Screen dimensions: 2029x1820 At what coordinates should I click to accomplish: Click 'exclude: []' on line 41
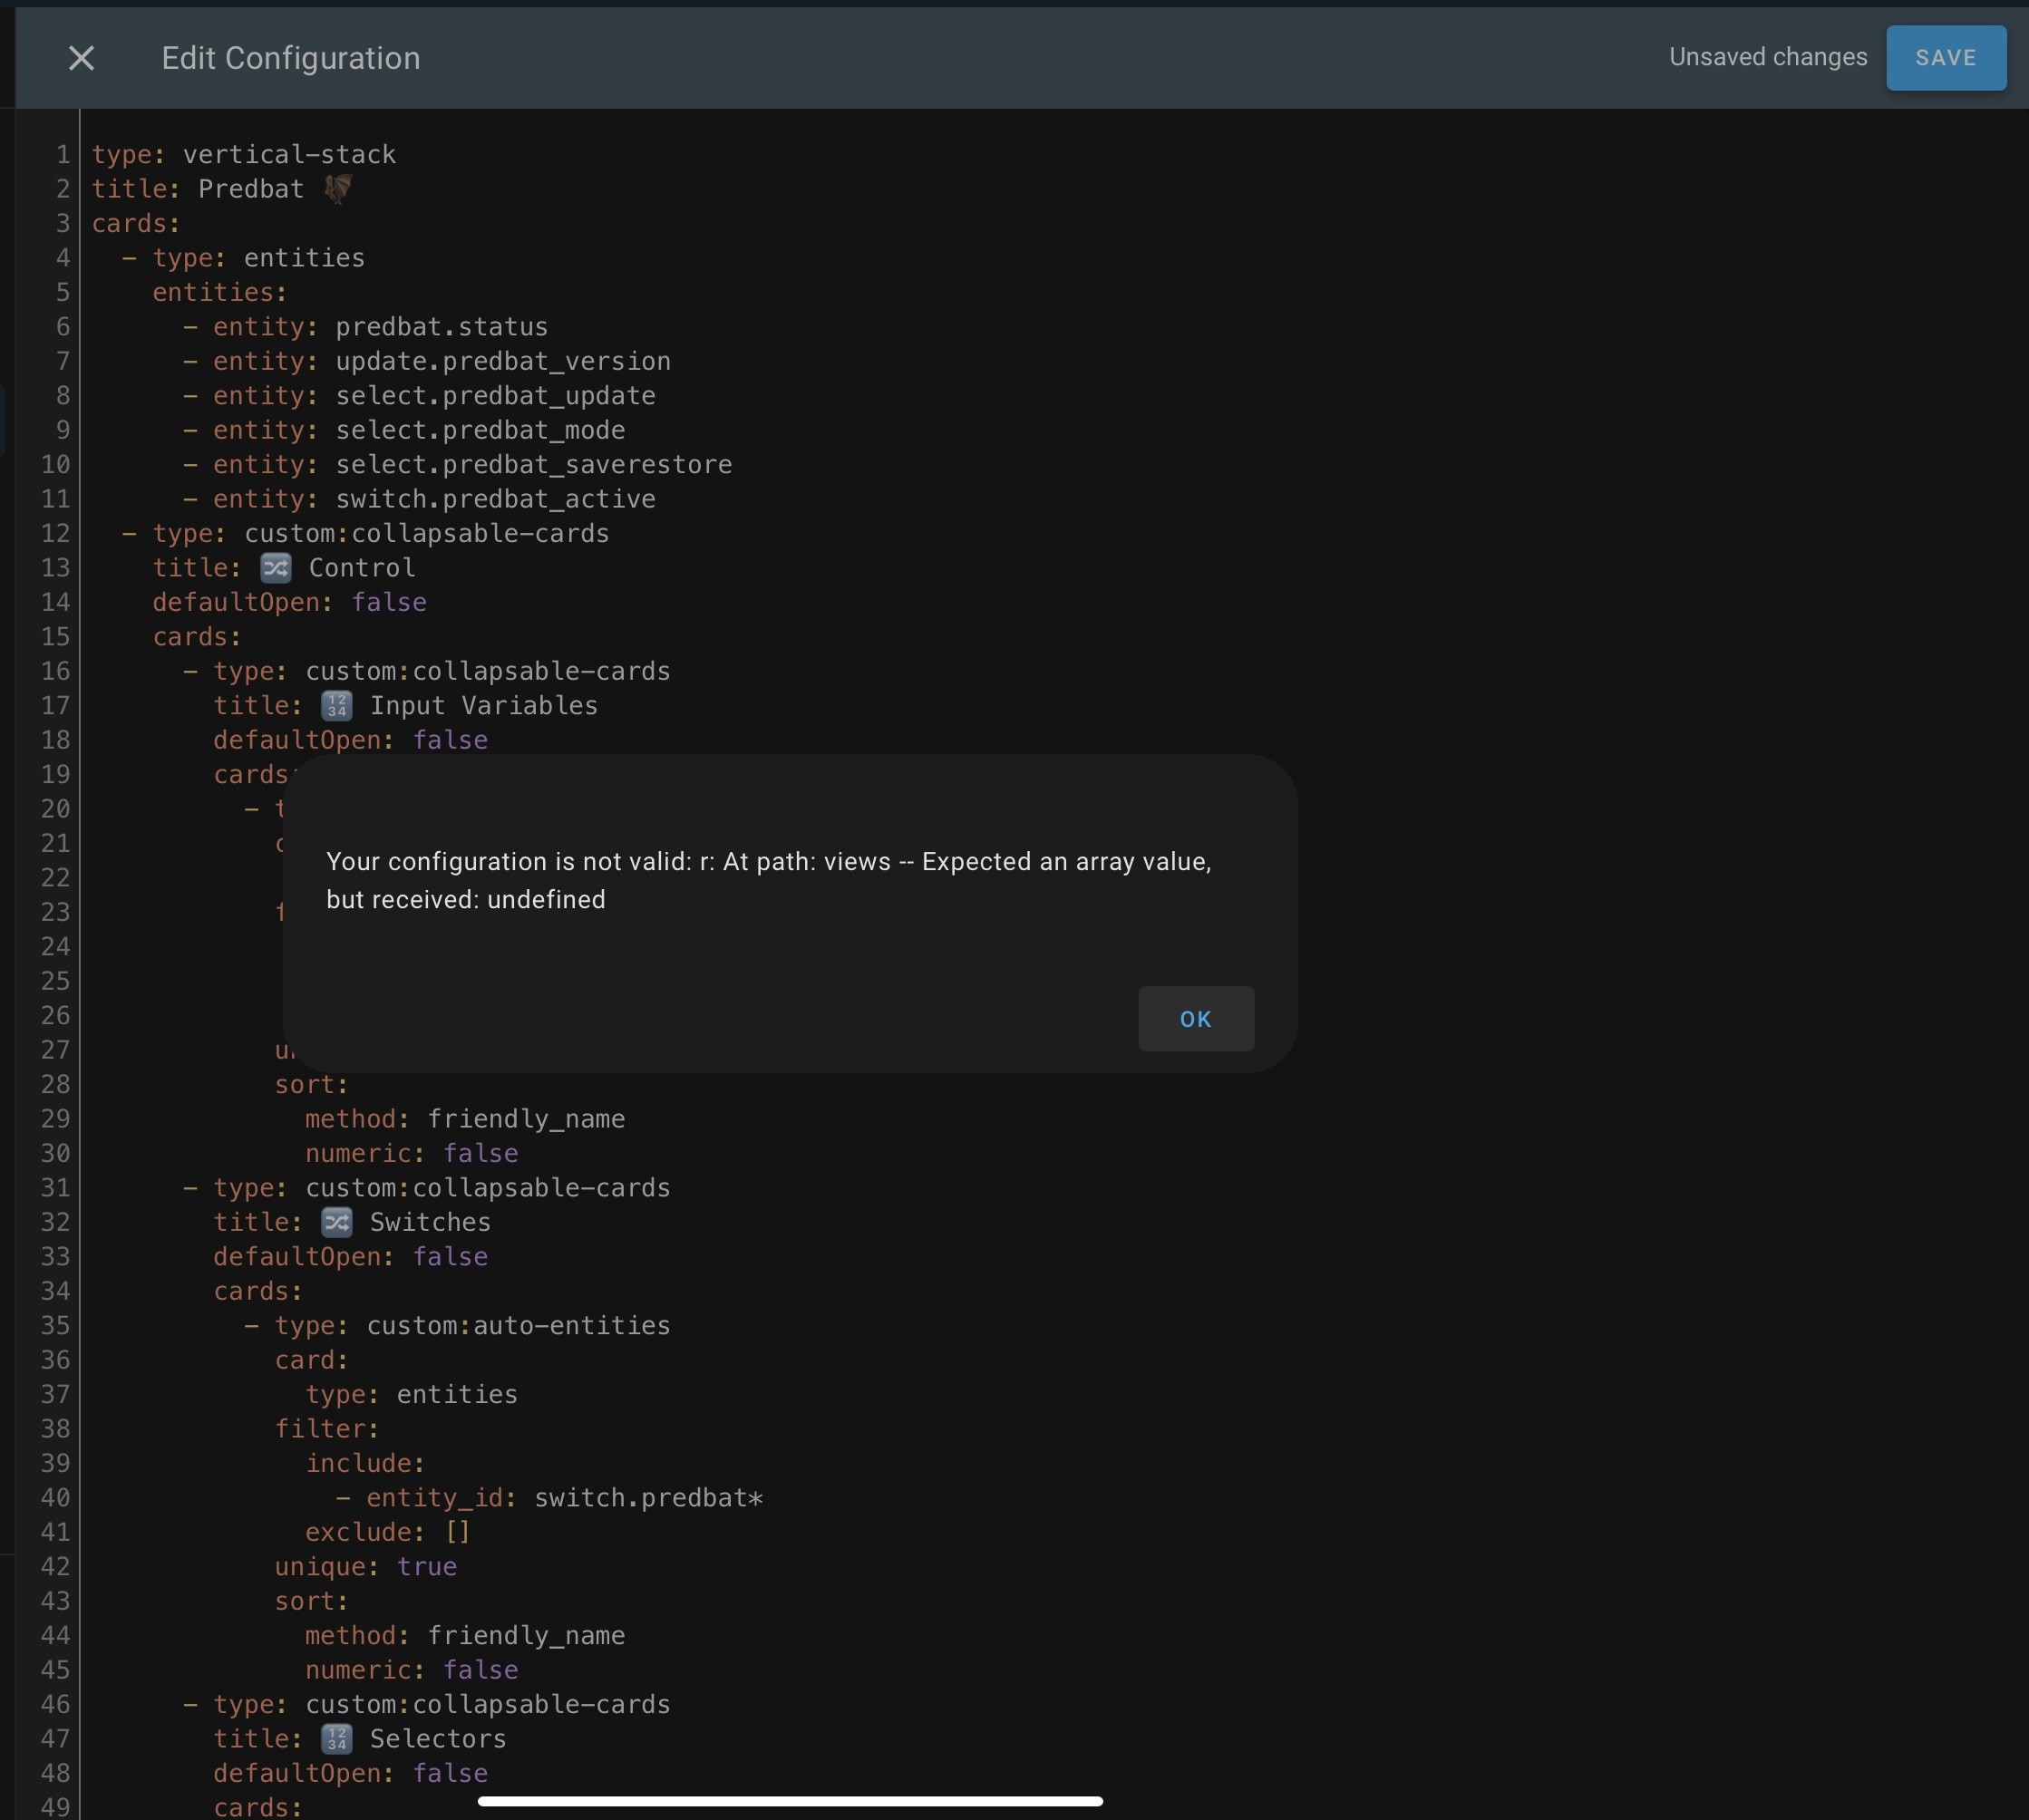click(388, 1532)
